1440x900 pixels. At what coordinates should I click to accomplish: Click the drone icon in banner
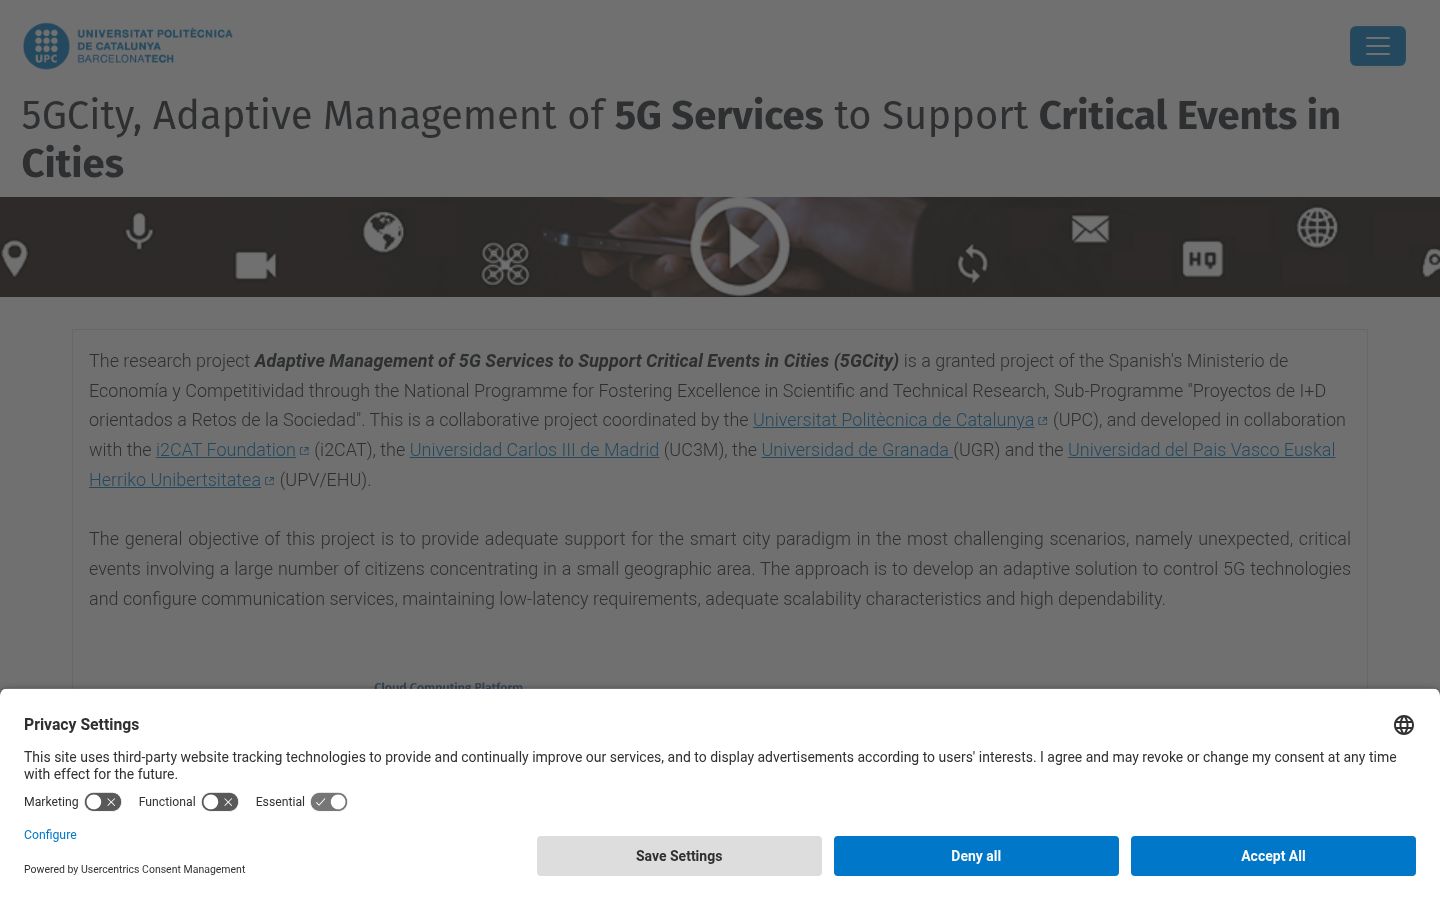(x=505, y=264)
